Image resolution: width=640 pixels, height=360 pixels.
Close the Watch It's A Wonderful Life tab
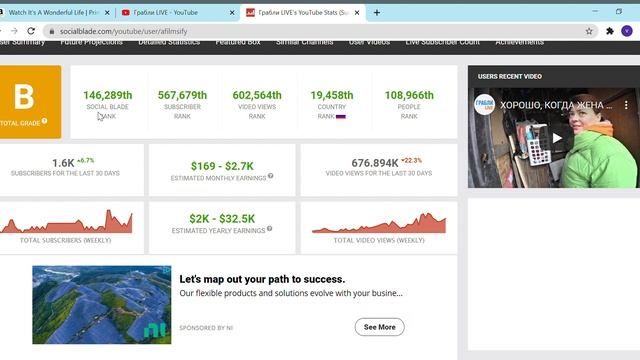coord(107,13)
